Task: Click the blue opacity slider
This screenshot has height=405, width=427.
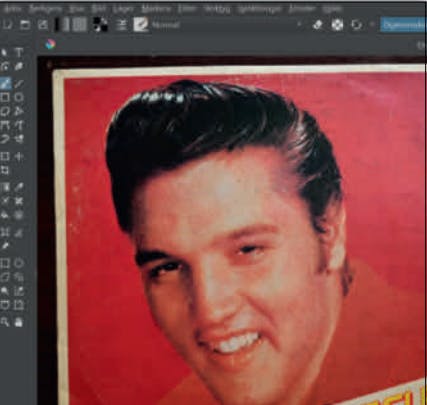Action: 403,25
